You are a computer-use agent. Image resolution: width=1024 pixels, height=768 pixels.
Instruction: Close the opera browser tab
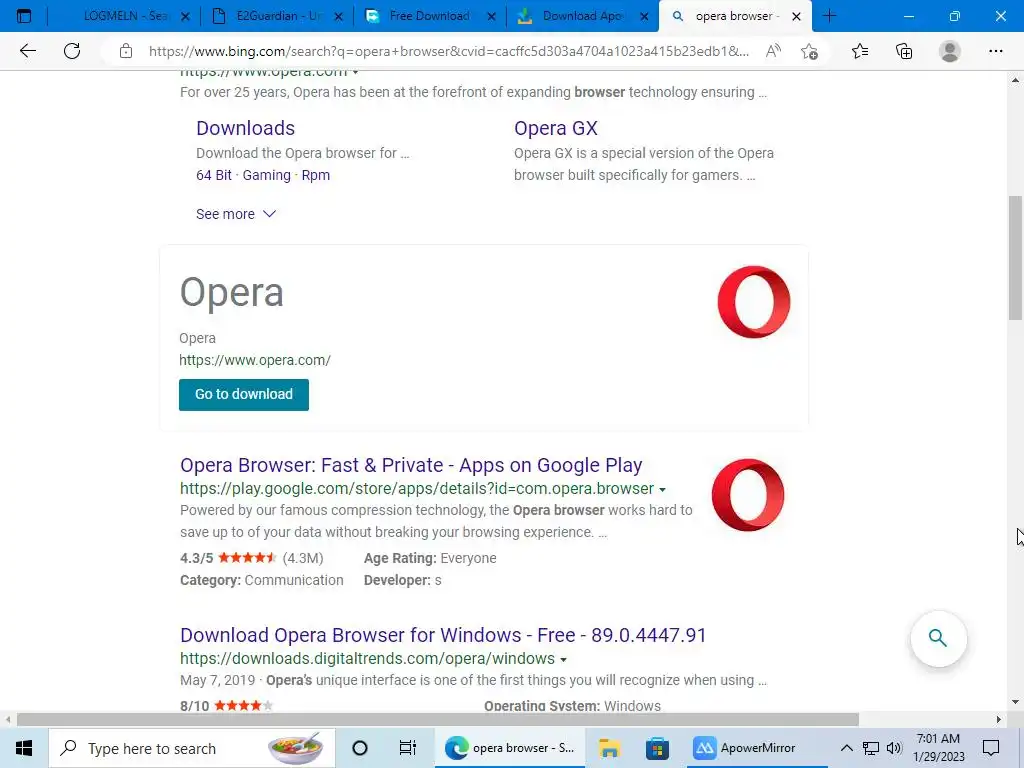(796, 16)
